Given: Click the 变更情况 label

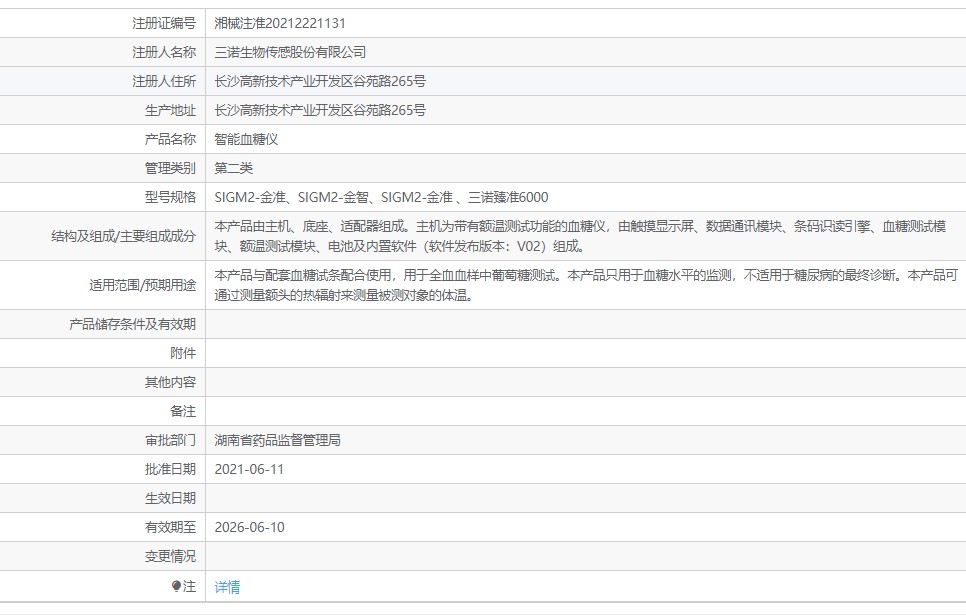Looking at the screenshot, I should click(170, 556).
